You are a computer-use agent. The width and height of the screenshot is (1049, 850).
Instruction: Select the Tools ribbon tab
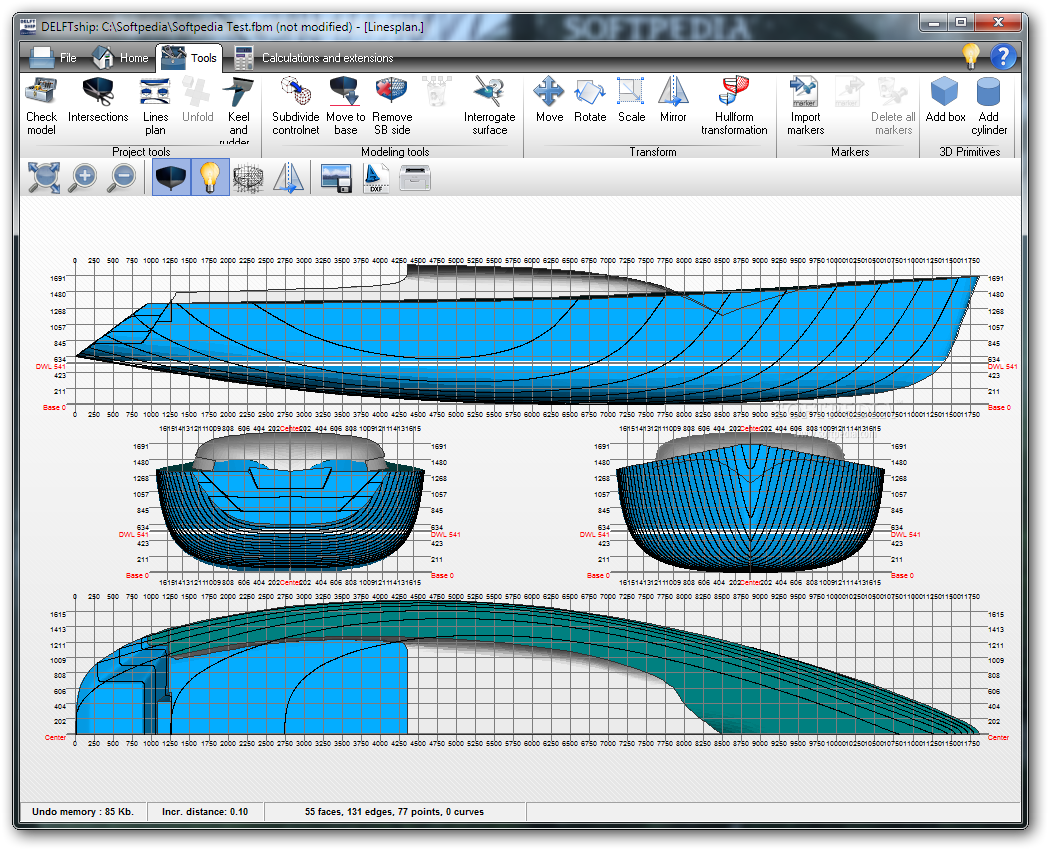click(x=189, y=58)
